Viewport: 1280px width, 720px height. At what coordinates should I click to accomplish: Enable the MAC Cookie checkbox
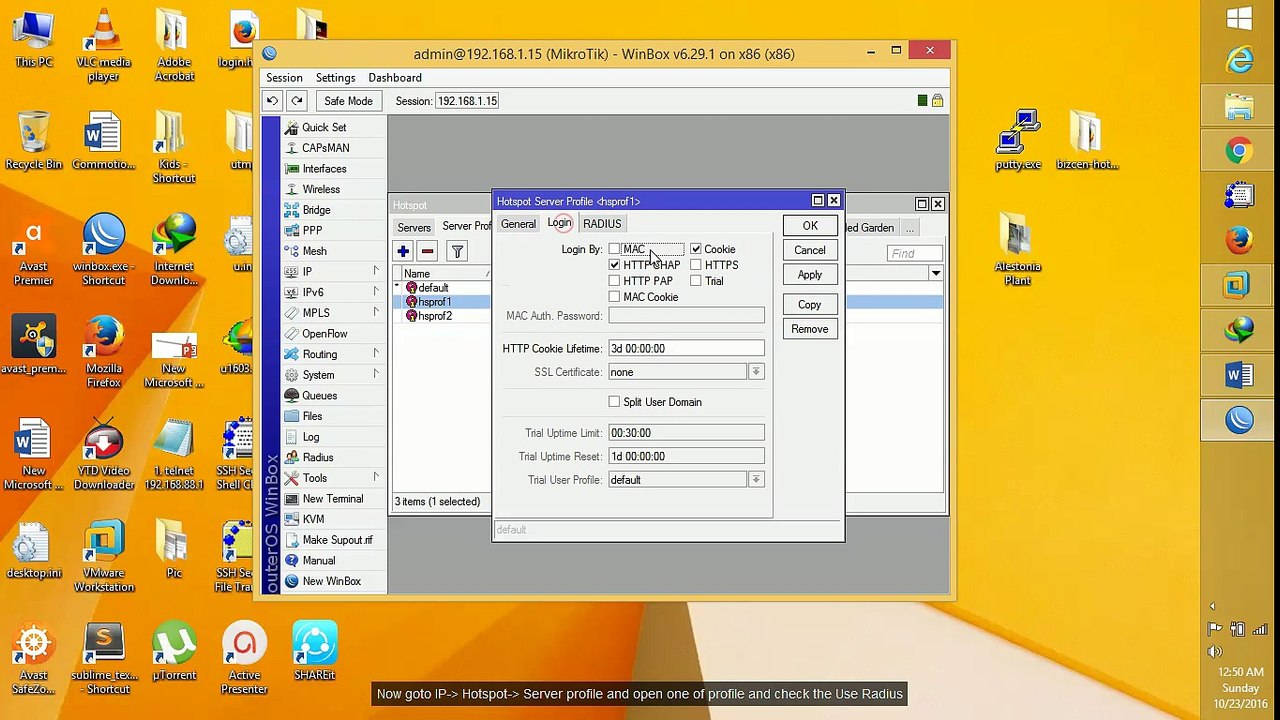tap(614, 297)
